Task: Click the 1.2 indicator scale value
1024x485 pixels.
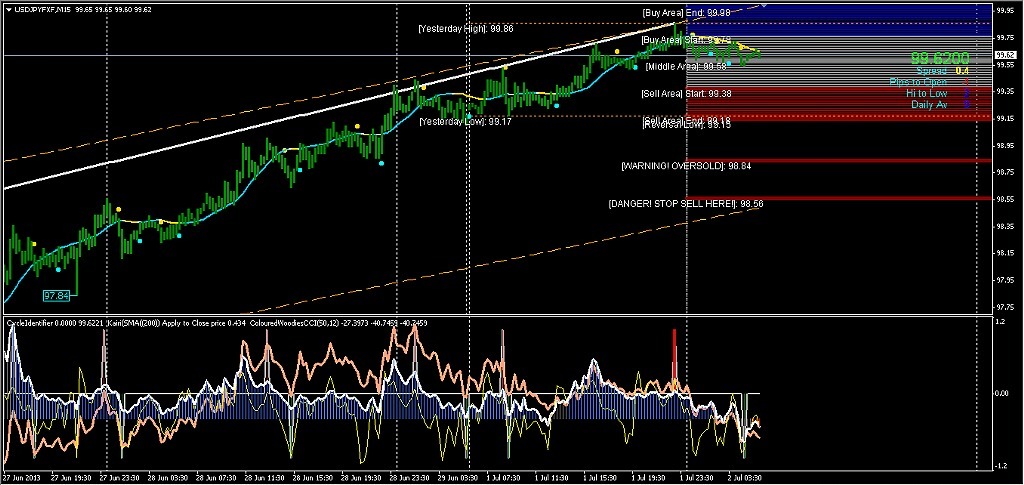Action: [x=1000, y=322]
